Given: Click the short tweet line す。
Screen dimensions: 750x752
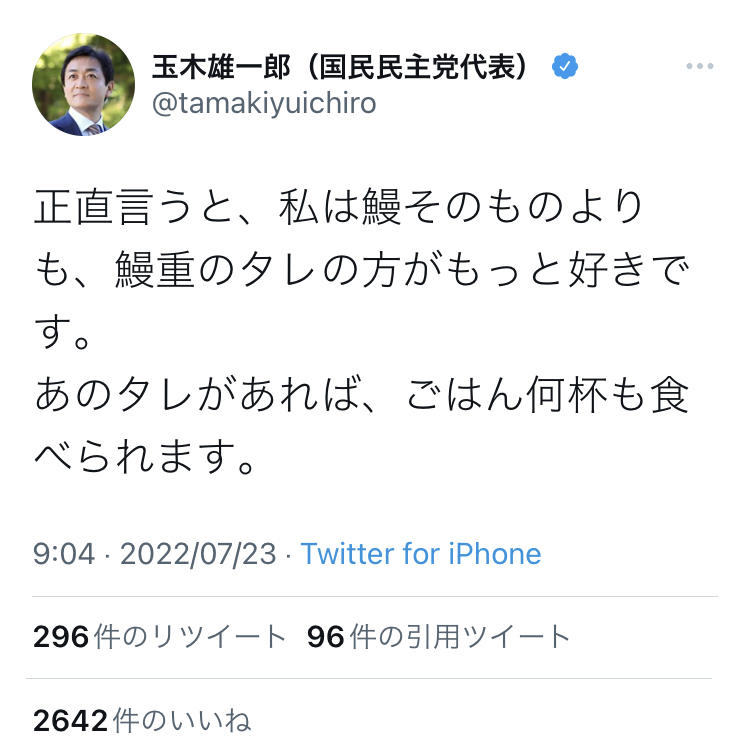Looking at the screenshot, I should tap(62, 332).
